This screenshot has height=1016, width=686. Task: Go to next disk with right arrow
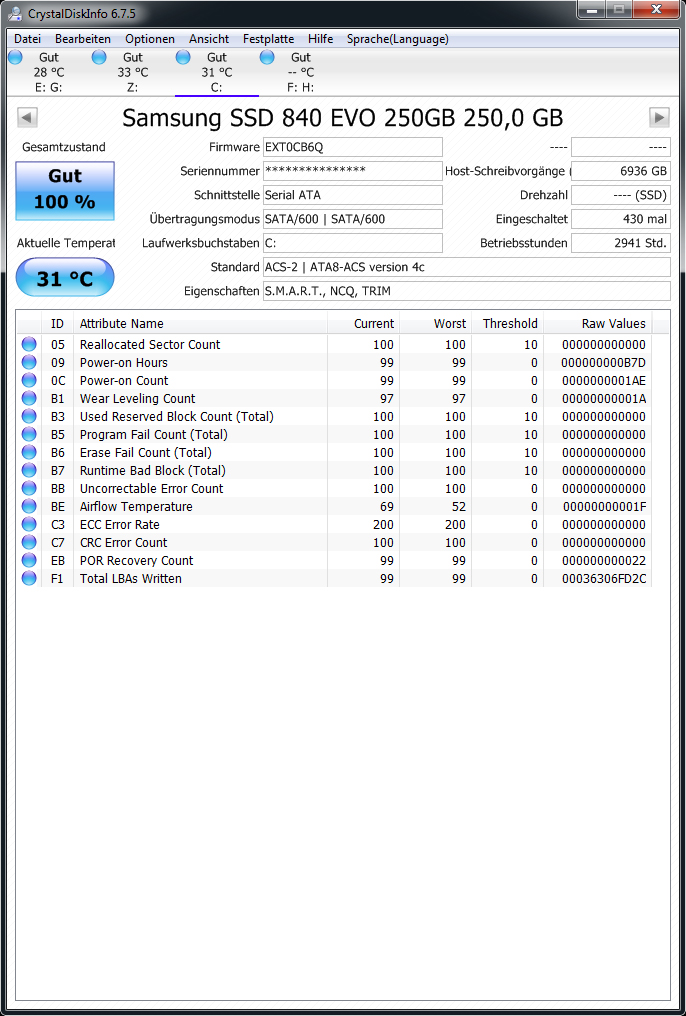[x=659, y=117]
